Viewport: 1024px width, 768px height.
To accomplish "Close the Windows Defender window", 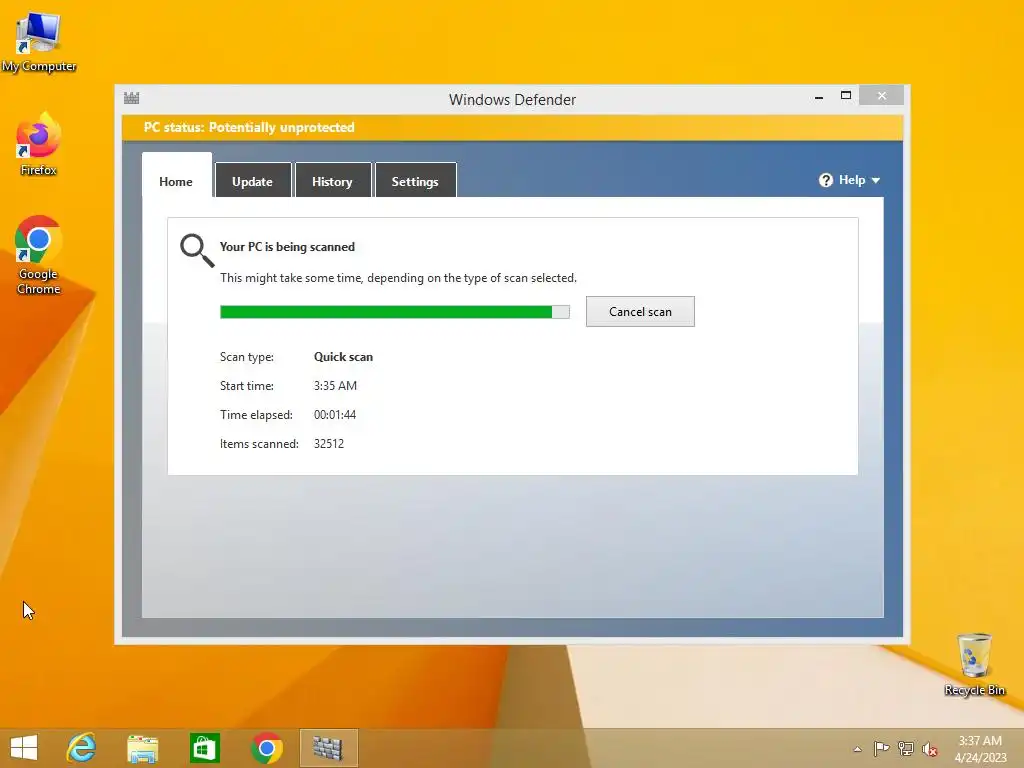I will pyautogui.click(x=882, y=96).
